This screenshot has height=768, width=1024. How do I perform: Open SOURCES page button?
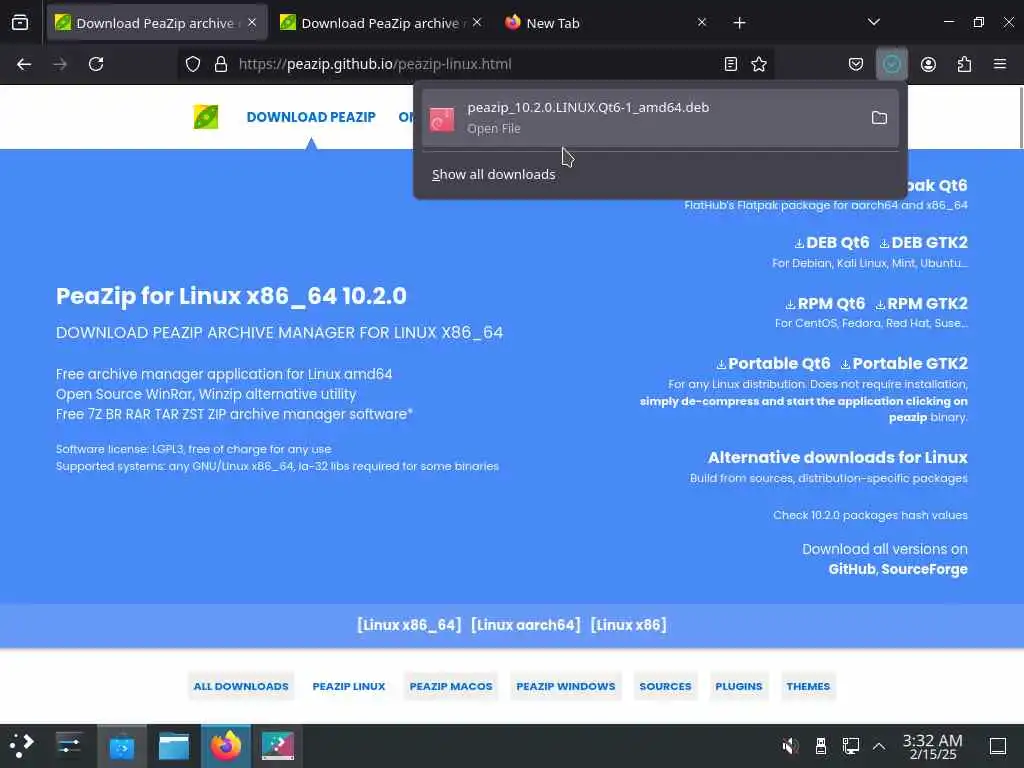tap(665, 686)
